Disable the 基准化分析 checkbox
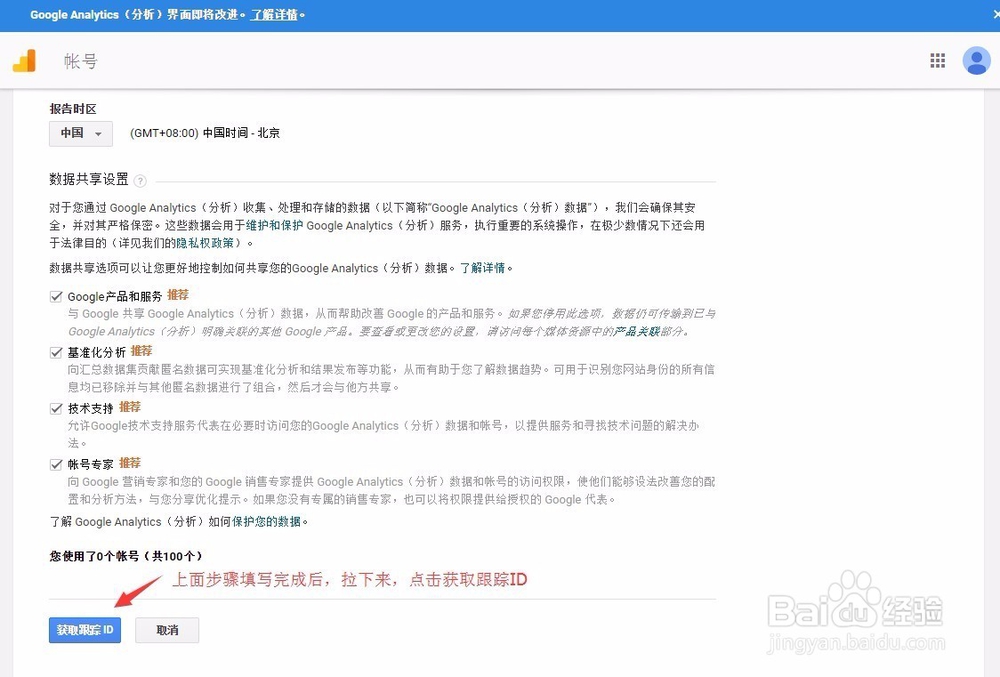 click(57, 351)
